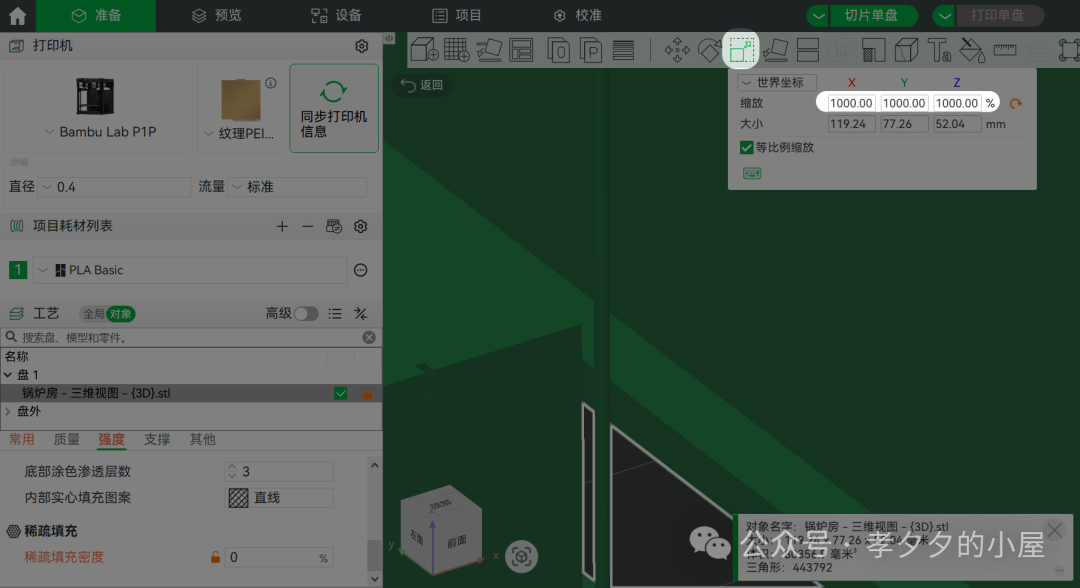The width and height of the screenshot is (1080, 588).
Task: Toggle the 高级 advanced mode switch
Action: coord(306,314)
